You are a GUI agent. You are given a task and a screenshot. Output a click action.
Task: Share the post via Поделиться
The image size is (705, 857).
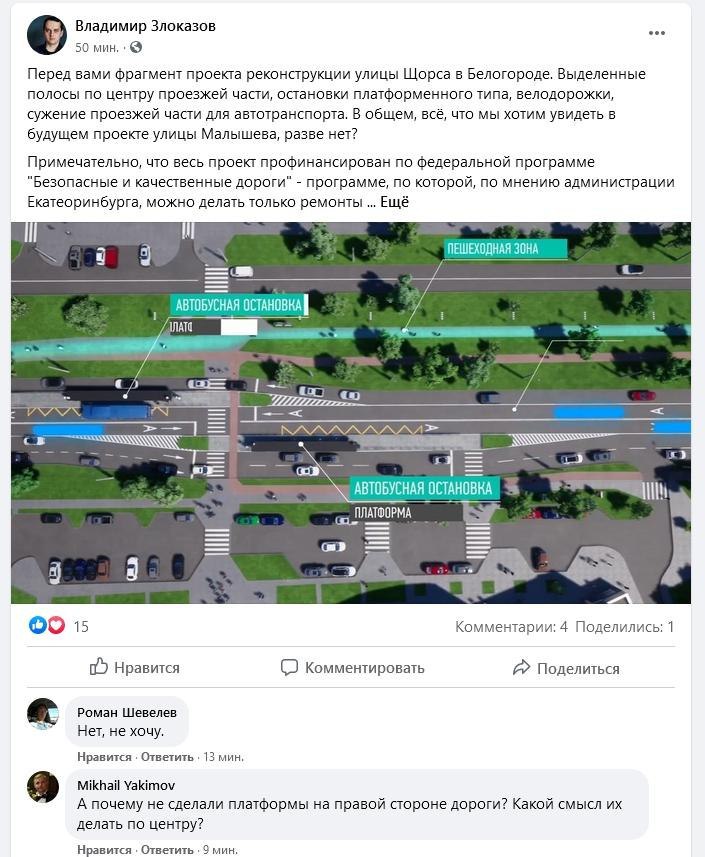click(566, 668)
